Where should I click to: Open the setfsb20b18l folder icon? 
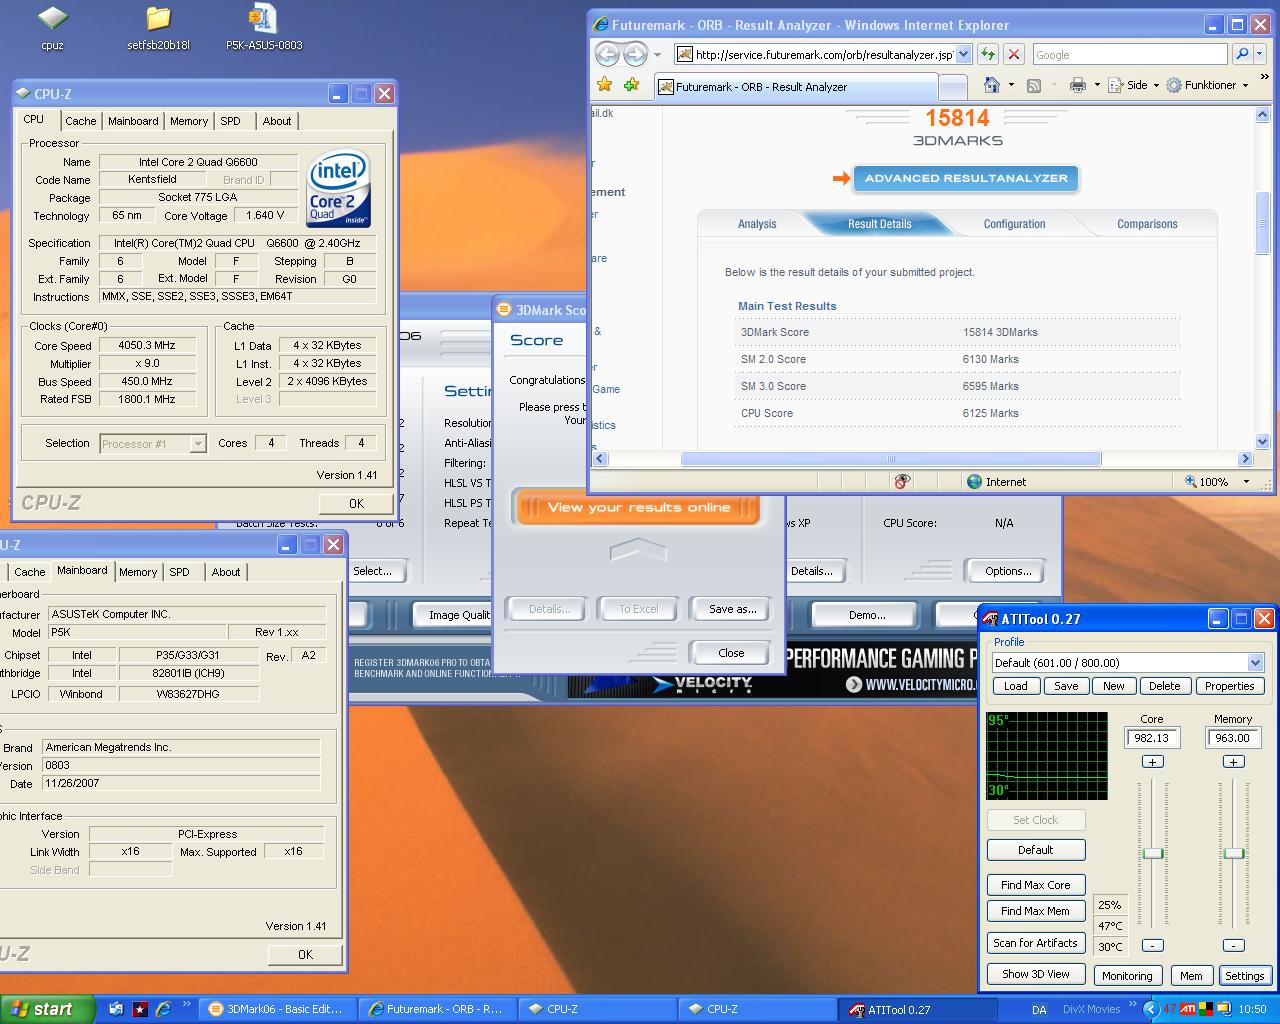(158, 27)
